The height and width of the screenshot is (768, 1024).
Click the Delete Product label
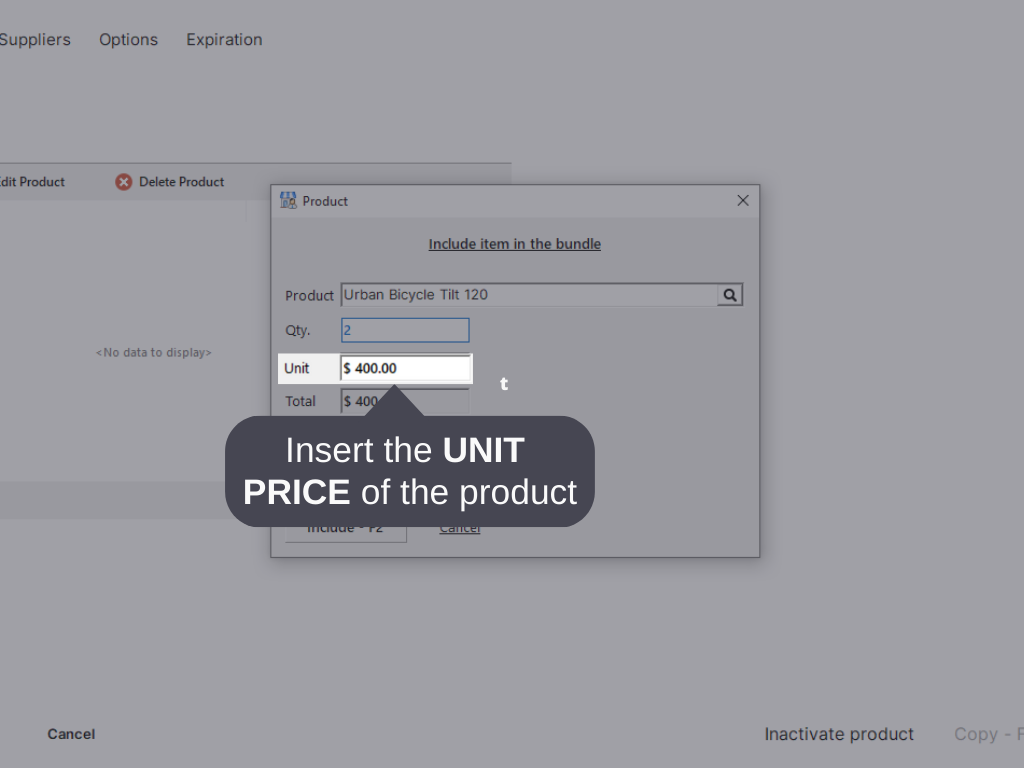(x=182, y=182)
